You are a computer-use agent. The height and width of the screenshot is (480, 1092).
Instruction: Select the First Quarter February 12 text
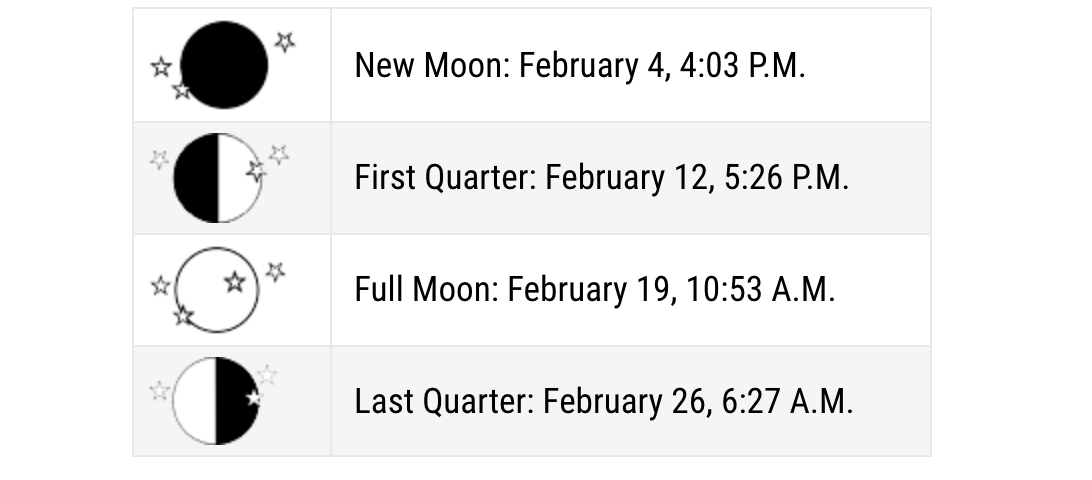601,178
